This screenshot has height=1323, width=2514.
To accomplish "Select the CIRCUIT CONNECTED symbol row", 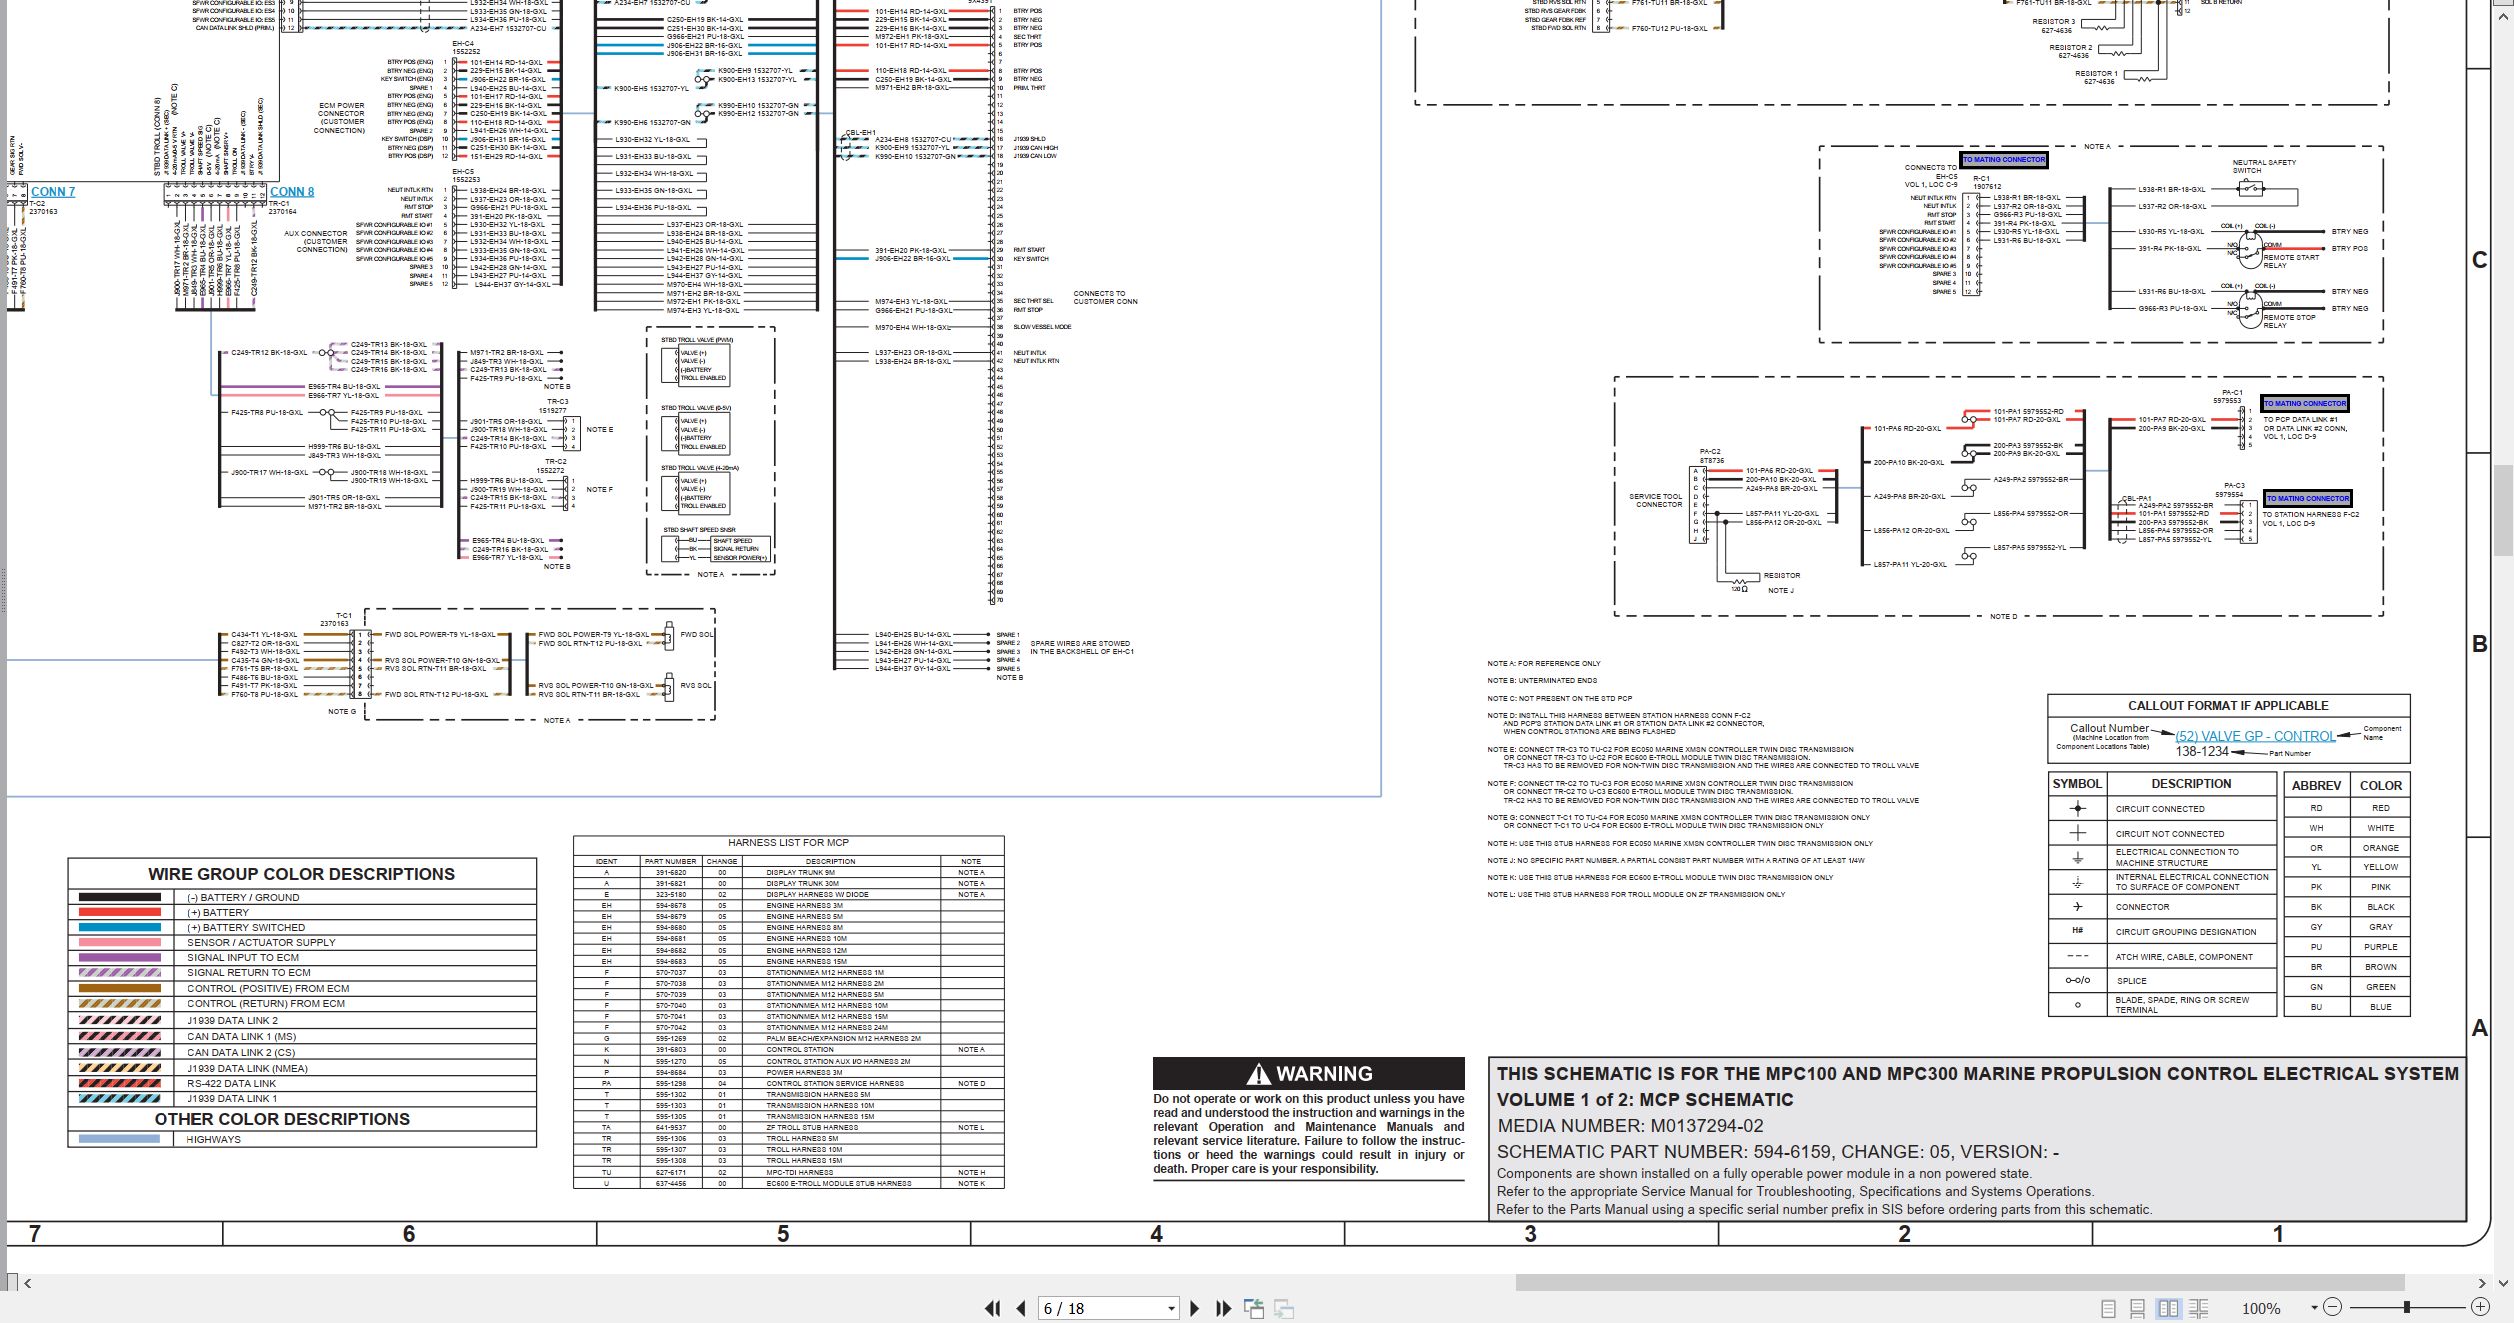I will [x=2162, y=809].
